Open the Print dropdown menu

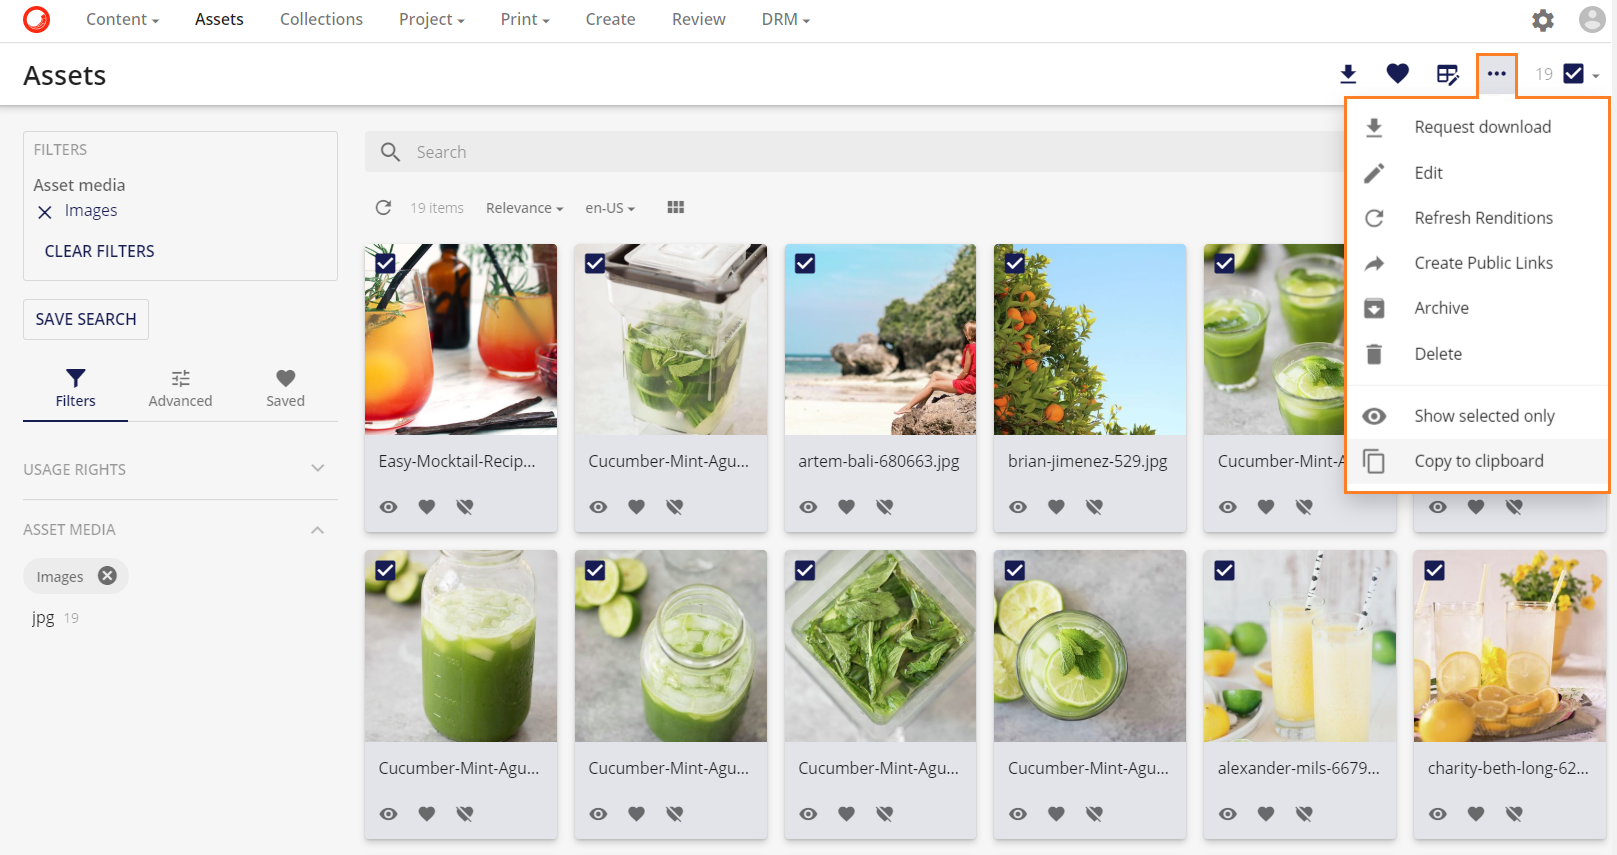pos(525,19)
